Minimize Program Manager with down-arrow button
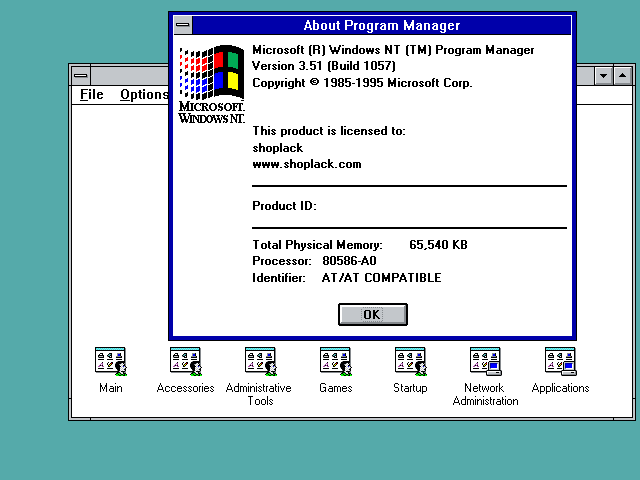 [x=603, y=76]
